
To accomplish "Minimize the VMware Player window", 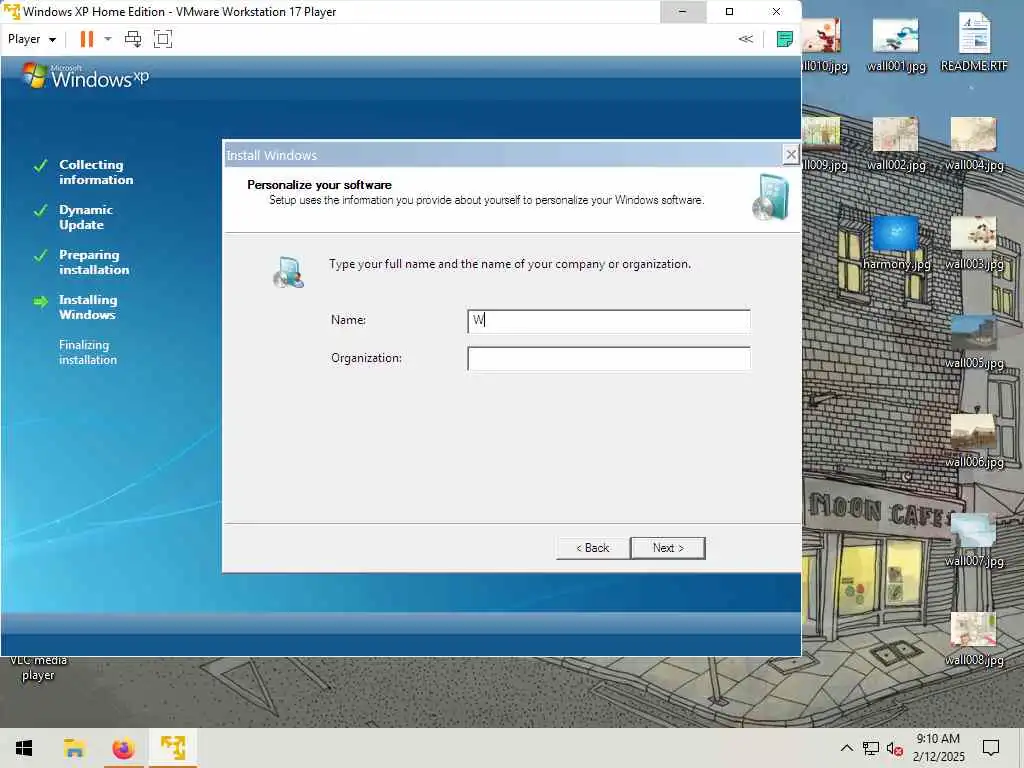I will 682,12.
